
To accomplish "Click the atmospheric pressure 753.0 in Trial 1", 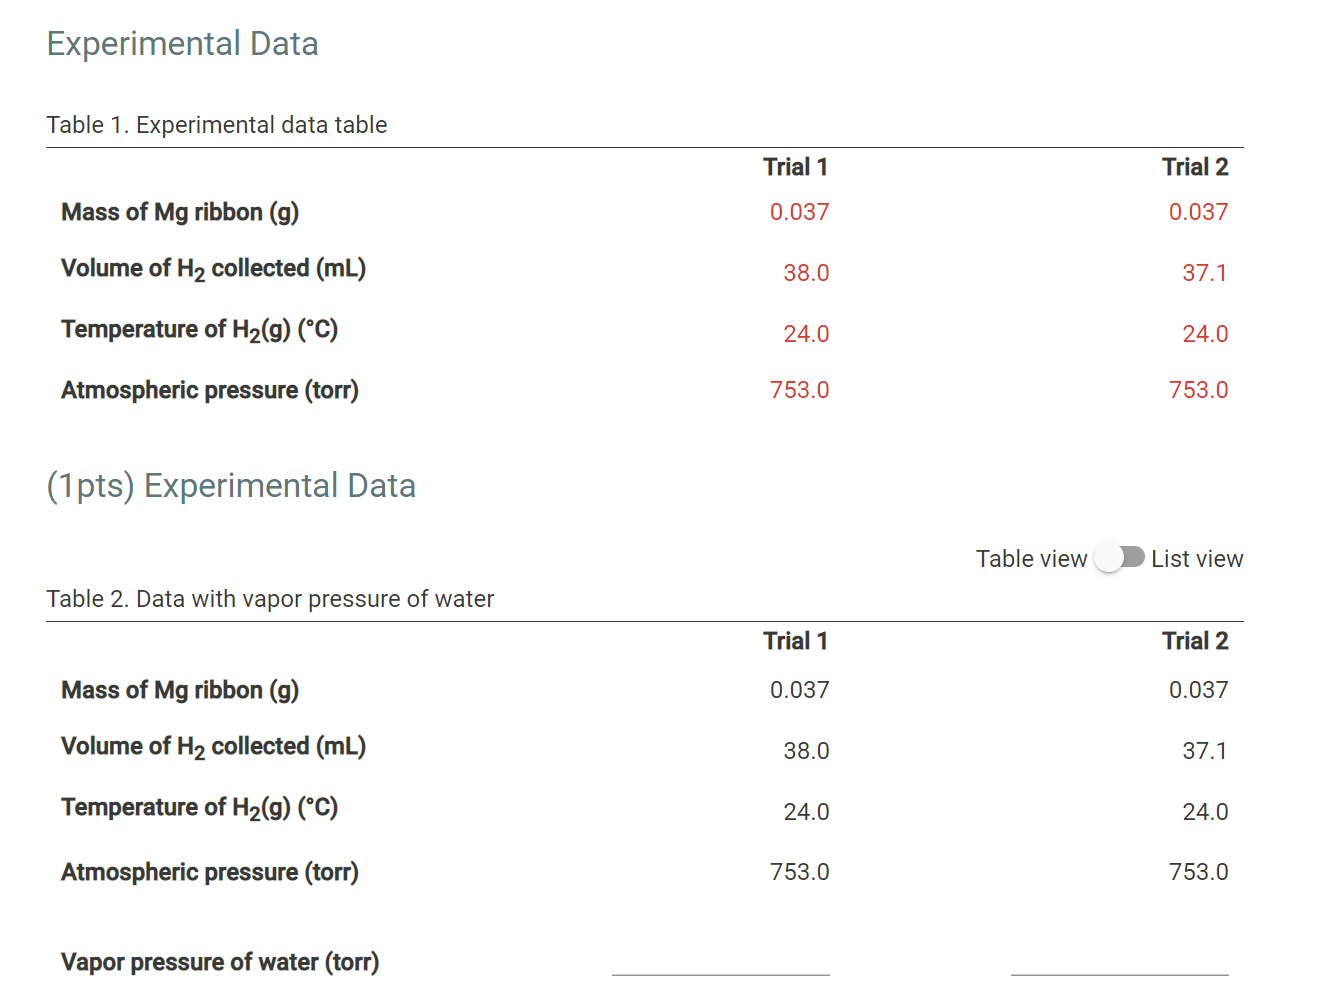I will point(800,389).
